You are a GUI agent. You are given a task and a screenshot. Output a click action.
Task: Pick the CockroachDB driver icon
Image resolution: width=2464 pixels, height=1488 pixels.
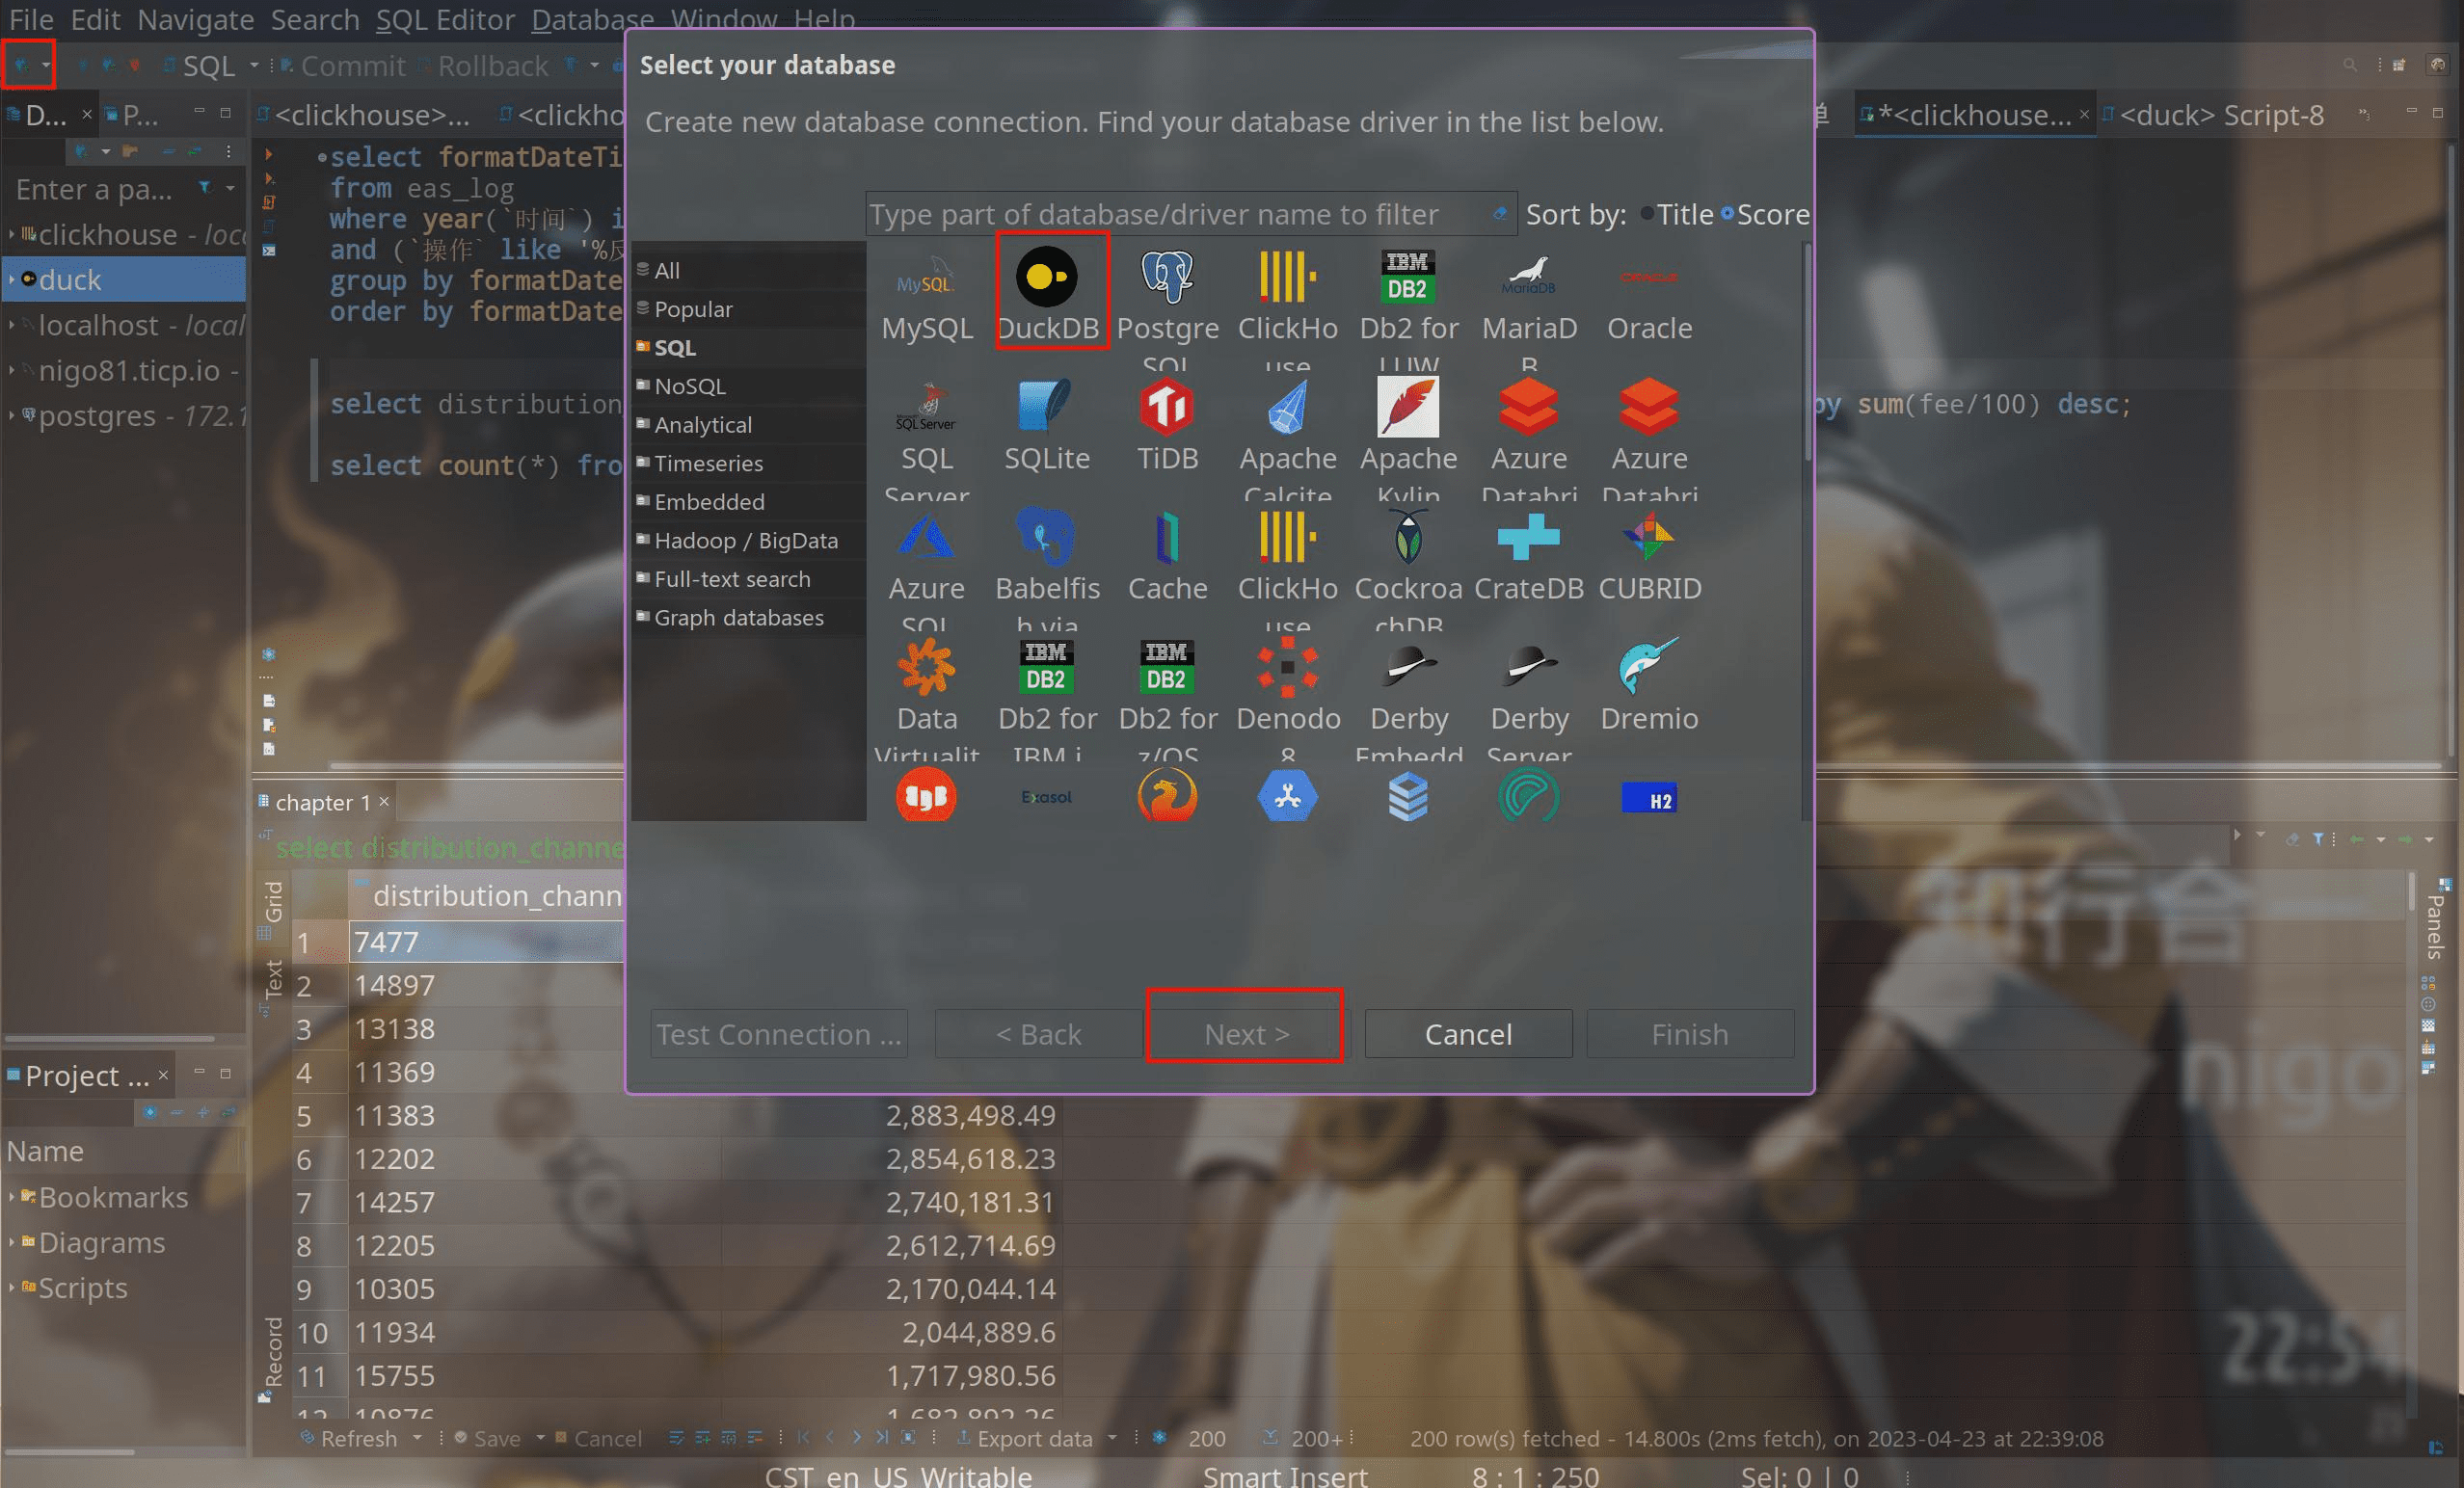coord(1408,537)
